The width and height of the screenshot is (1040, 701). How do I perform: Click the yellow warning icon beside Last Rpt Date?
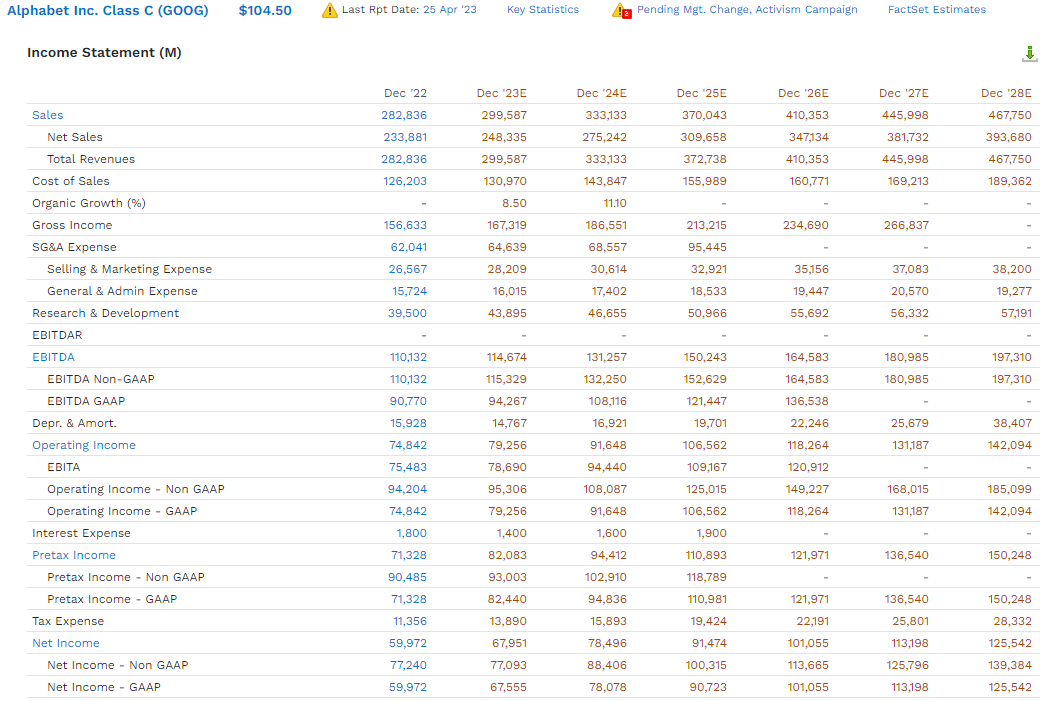point(330,10)
